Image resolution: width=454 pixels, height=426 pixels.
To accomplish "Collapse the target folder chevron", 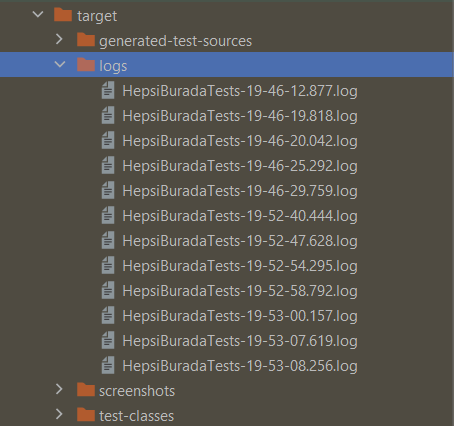I will point(38,14).
